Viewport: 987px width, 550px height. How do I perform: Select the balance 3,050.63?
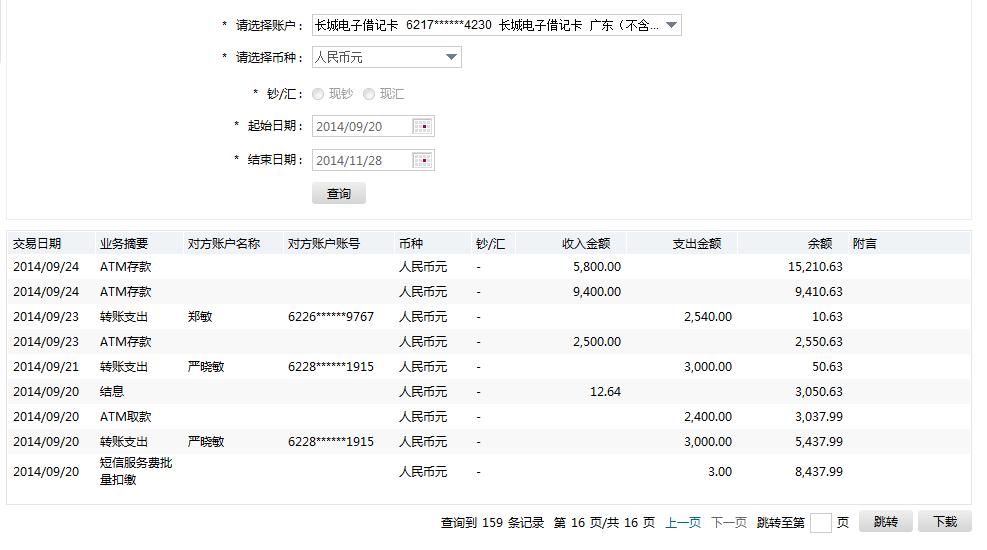(818, 391)
